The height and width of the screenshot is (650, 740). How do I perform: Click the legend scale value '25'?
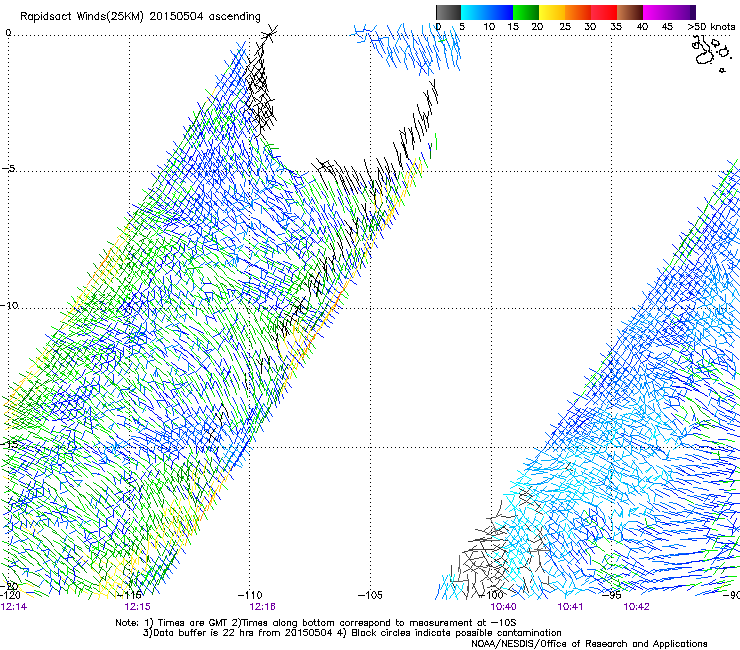(x=565, y=26)
